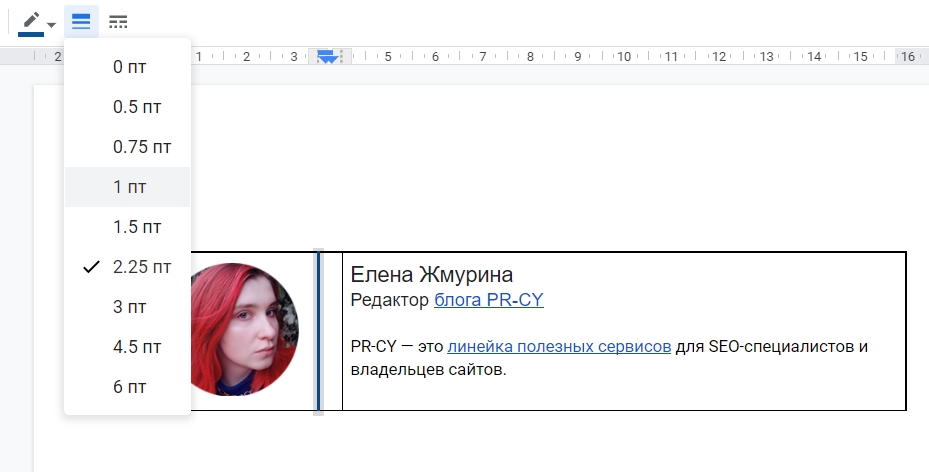Toggle the border width button
The image size is (929, 472).
81,22
